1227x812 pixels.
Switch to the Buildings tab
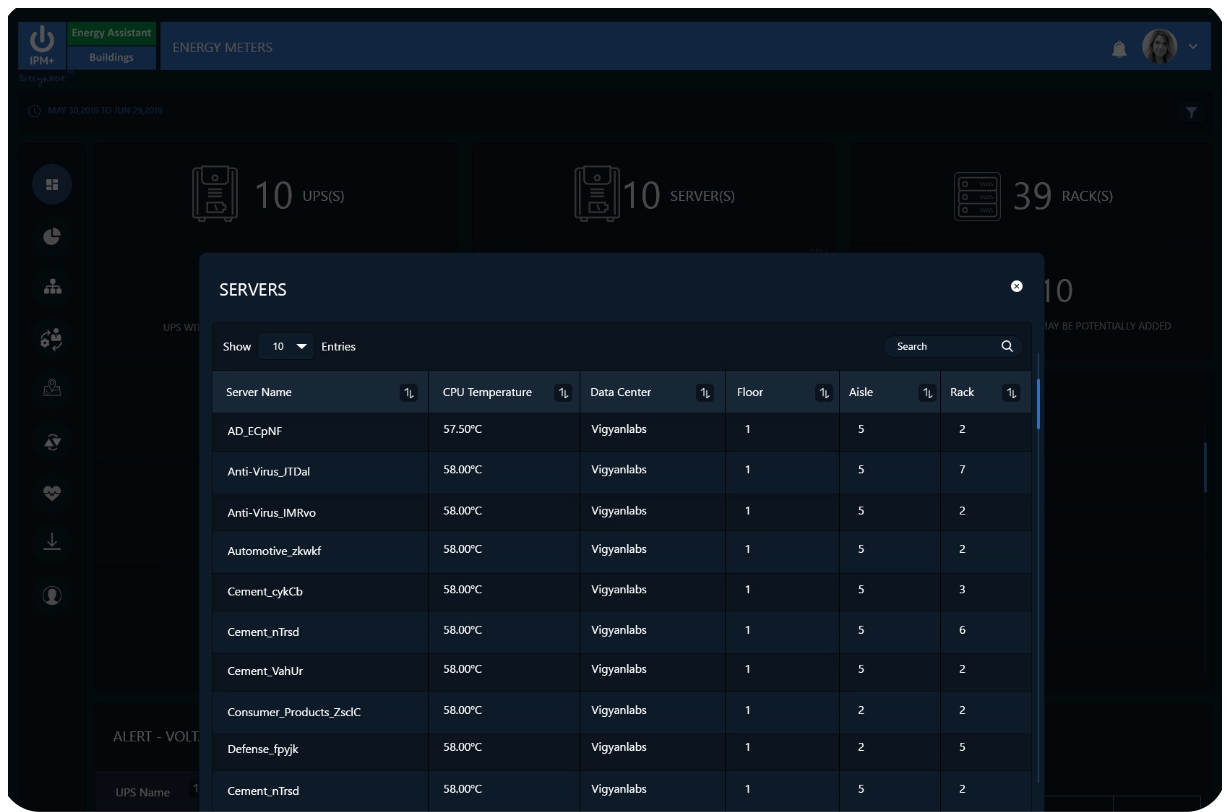110,57
